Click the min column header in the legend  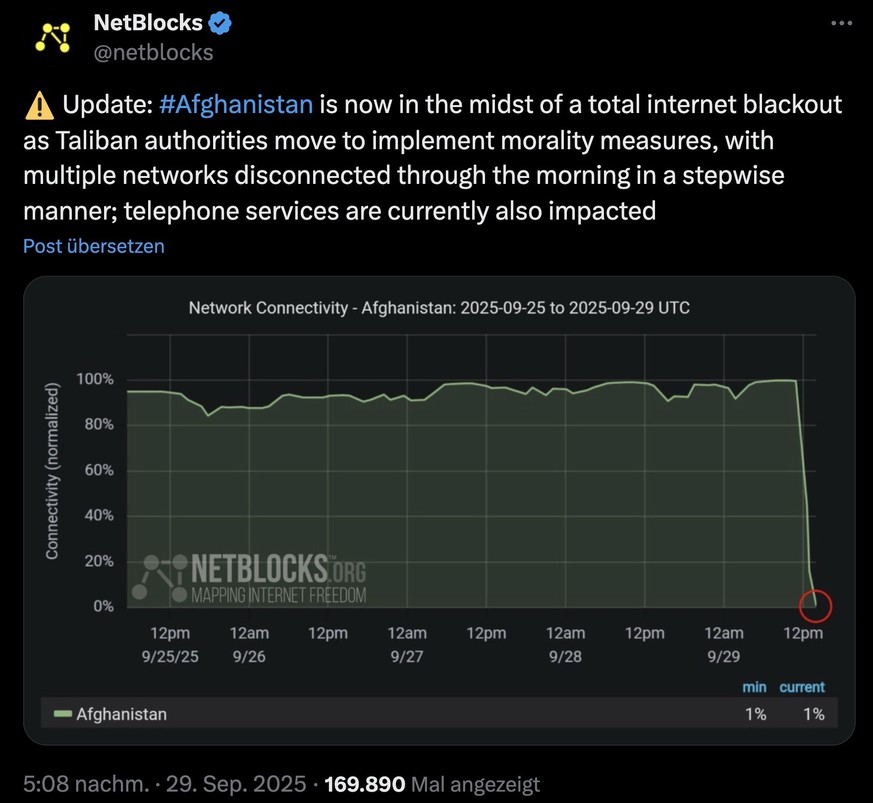[754, 687]
